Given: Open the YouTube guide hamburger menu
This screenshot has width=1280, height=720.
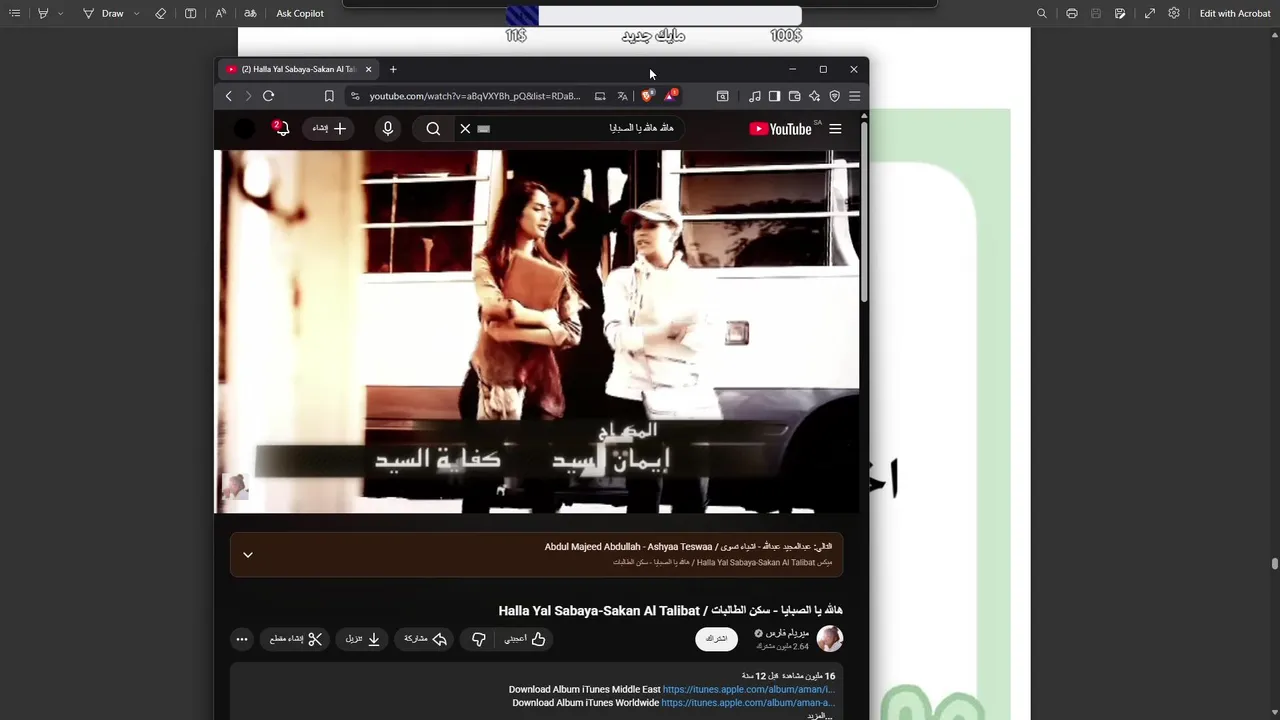Looking at the screenshot, I should pos(835,128).
